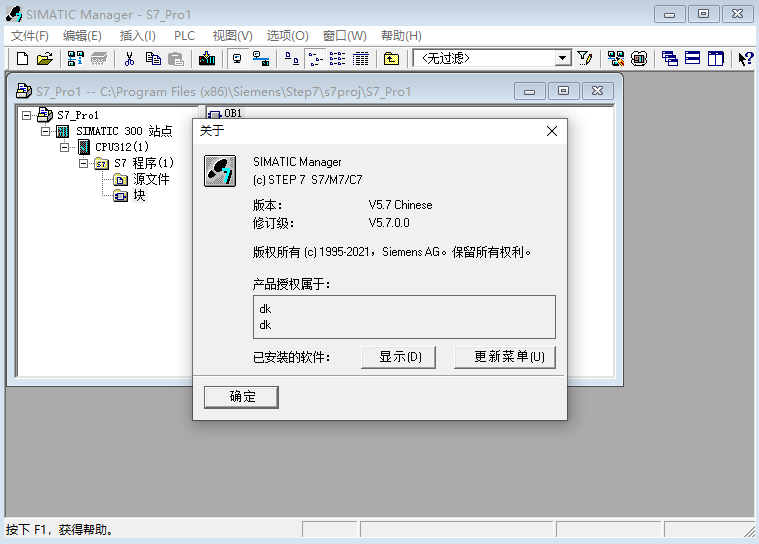
Task: Collapse the S7 程序(1) tree node
Action: pyautogui.click(x=83, y=163)
